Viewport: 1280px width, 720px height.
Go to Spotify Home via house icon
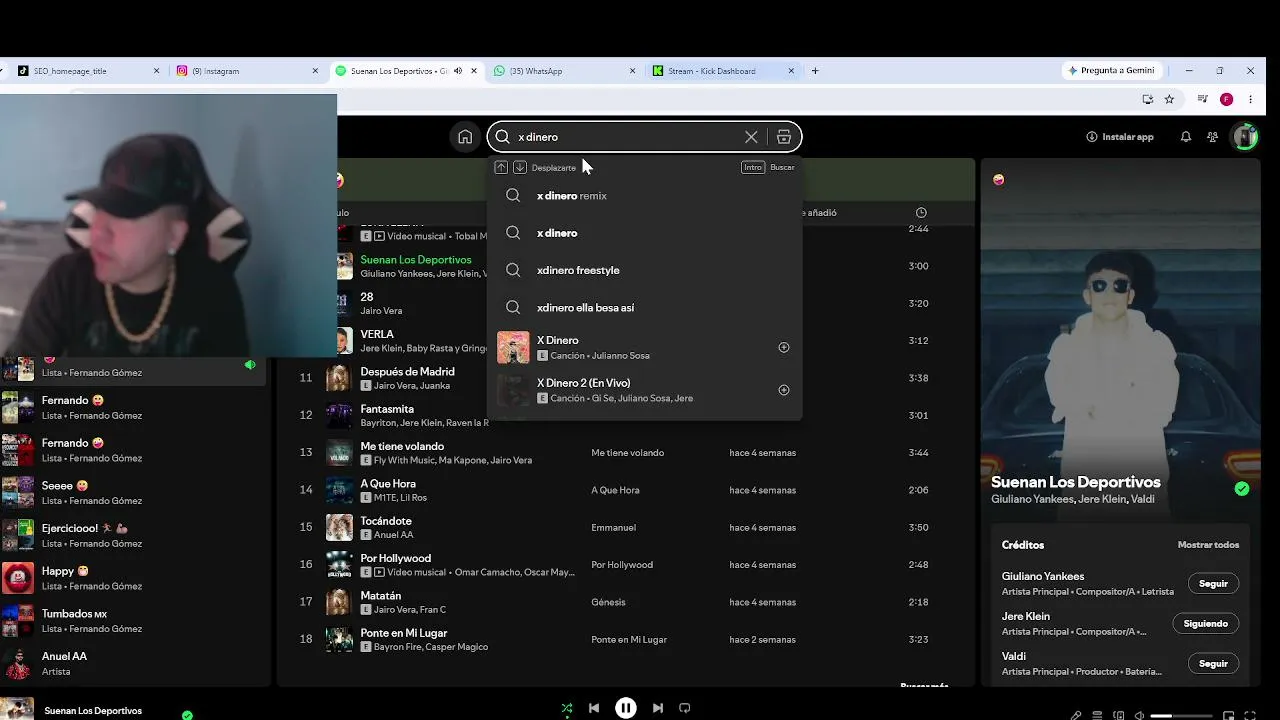(465, 137)
